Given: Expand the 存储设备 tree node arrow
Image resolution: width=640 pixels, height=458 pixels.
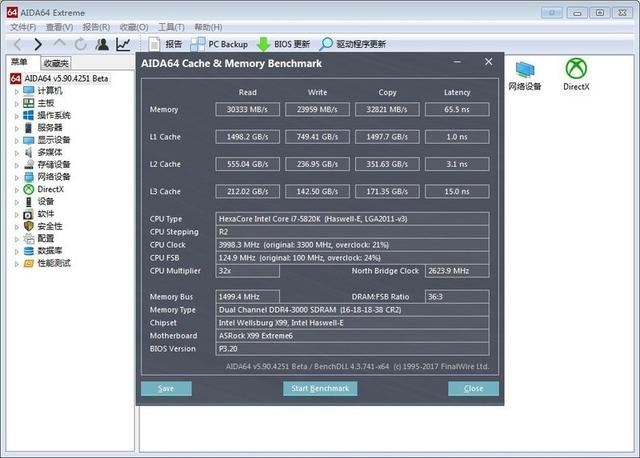Looking at the screenshot, I should 16,165.
